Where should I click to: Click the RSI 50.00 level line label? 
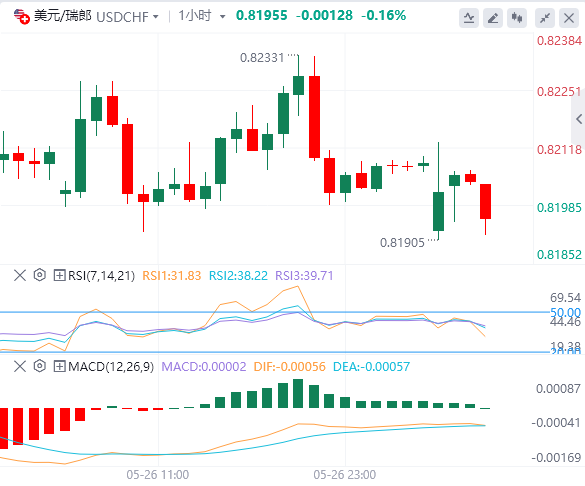[x=565, y=312]
